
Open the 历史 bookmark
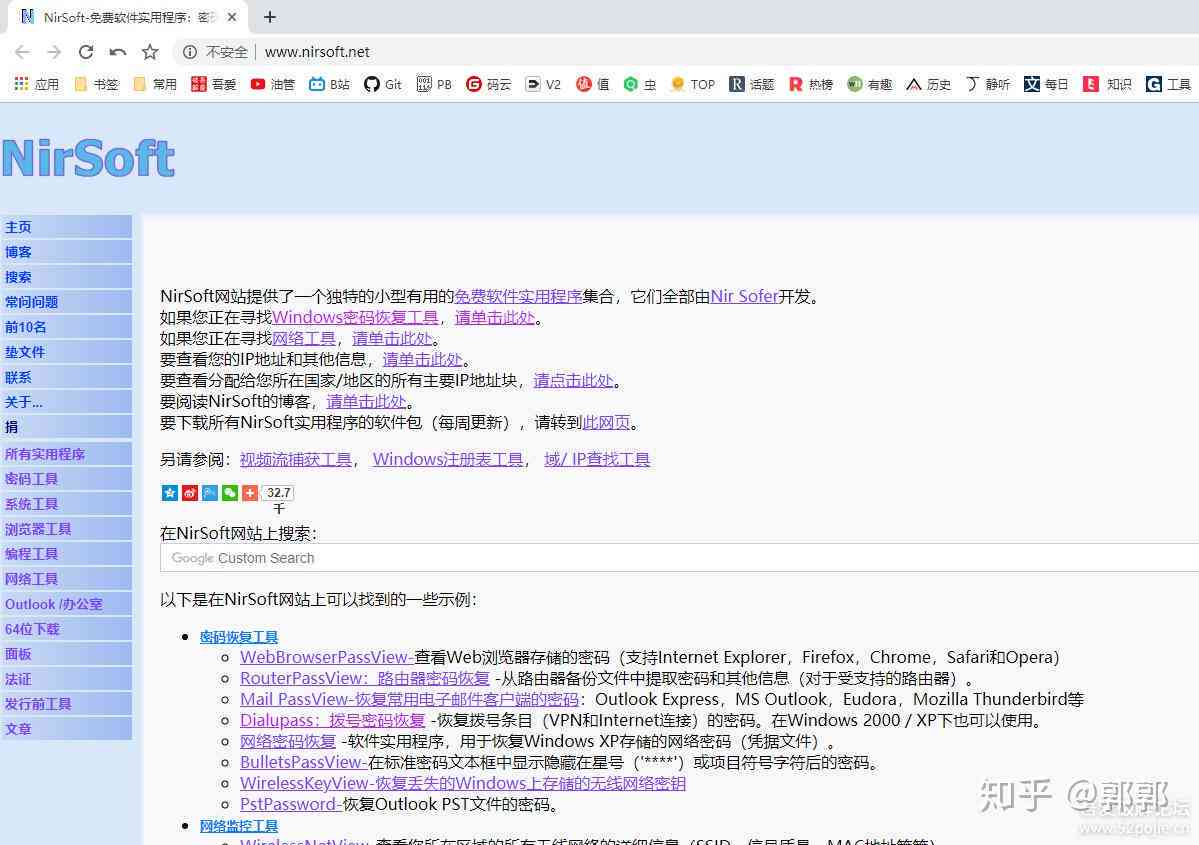pyautogui.click(x=928, y=84)
